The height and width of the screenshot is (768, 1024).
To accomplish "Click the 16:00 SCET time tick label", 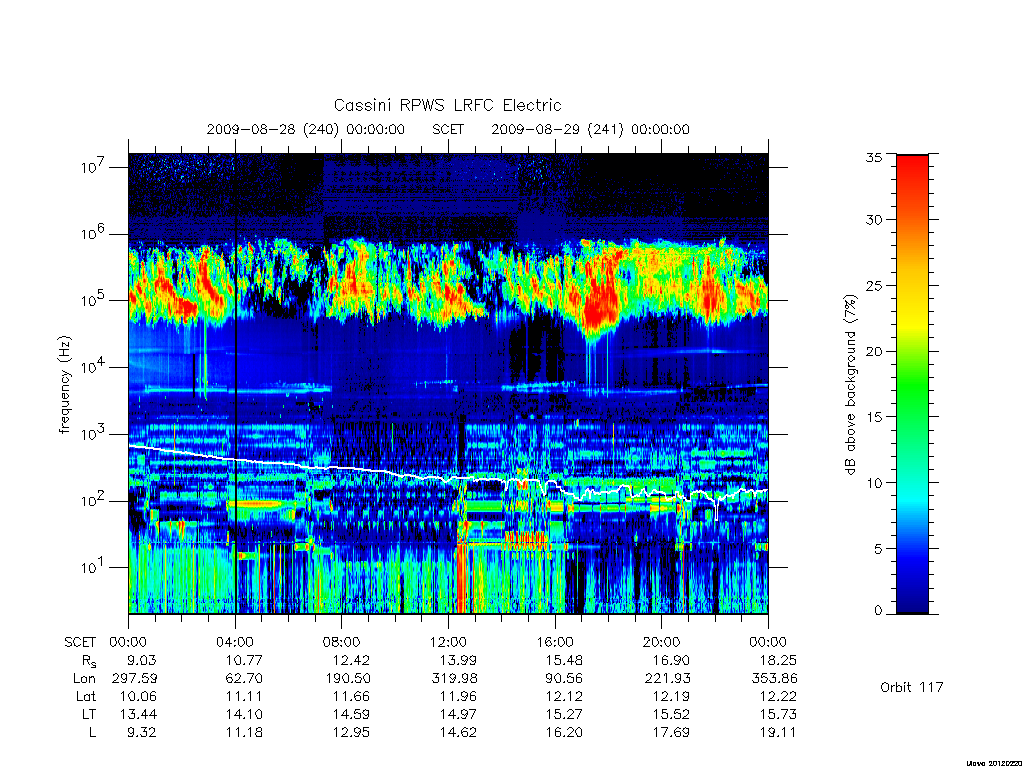I will coord(554,642).
